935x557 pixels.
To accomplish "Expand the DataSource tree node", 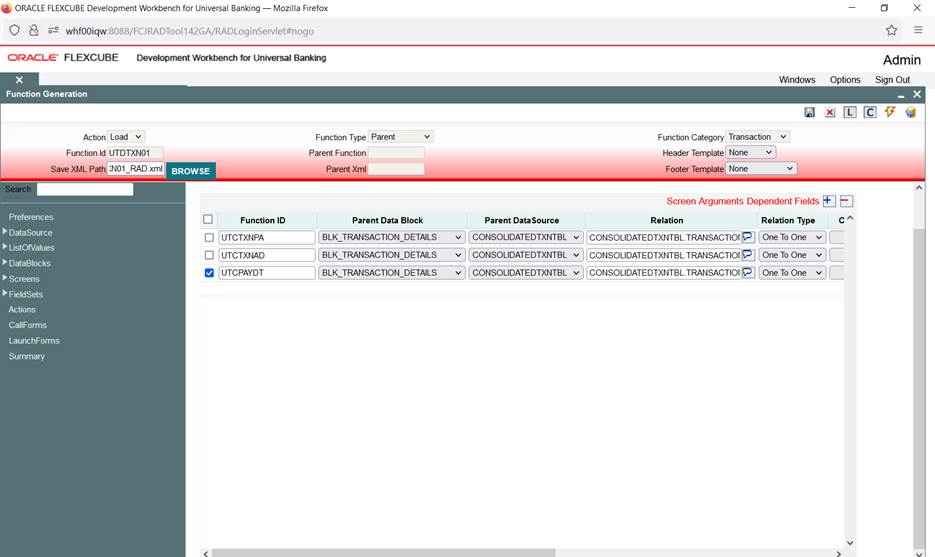I will point(5,231).
